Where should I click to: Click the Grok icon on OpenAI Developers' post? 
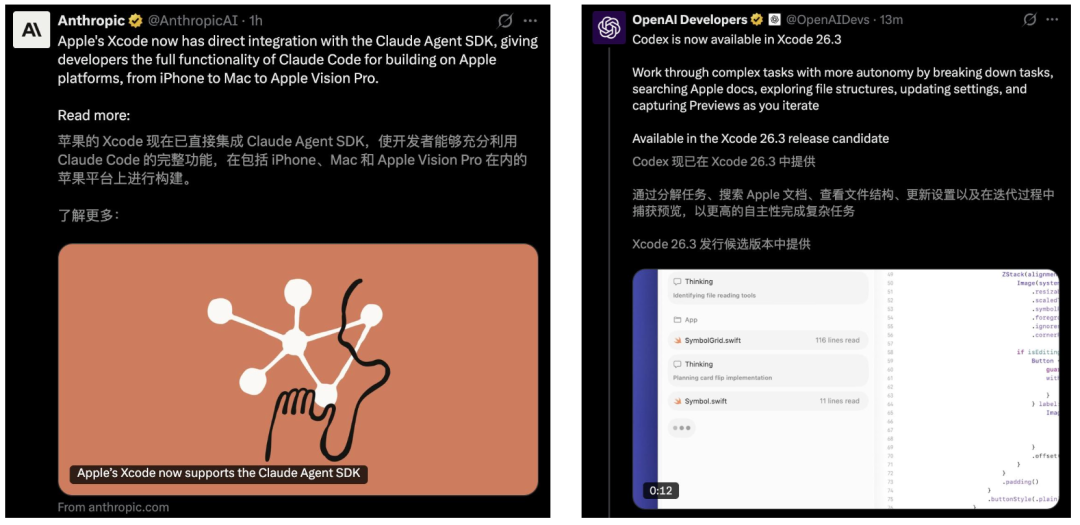click(x=1030, y=19)
